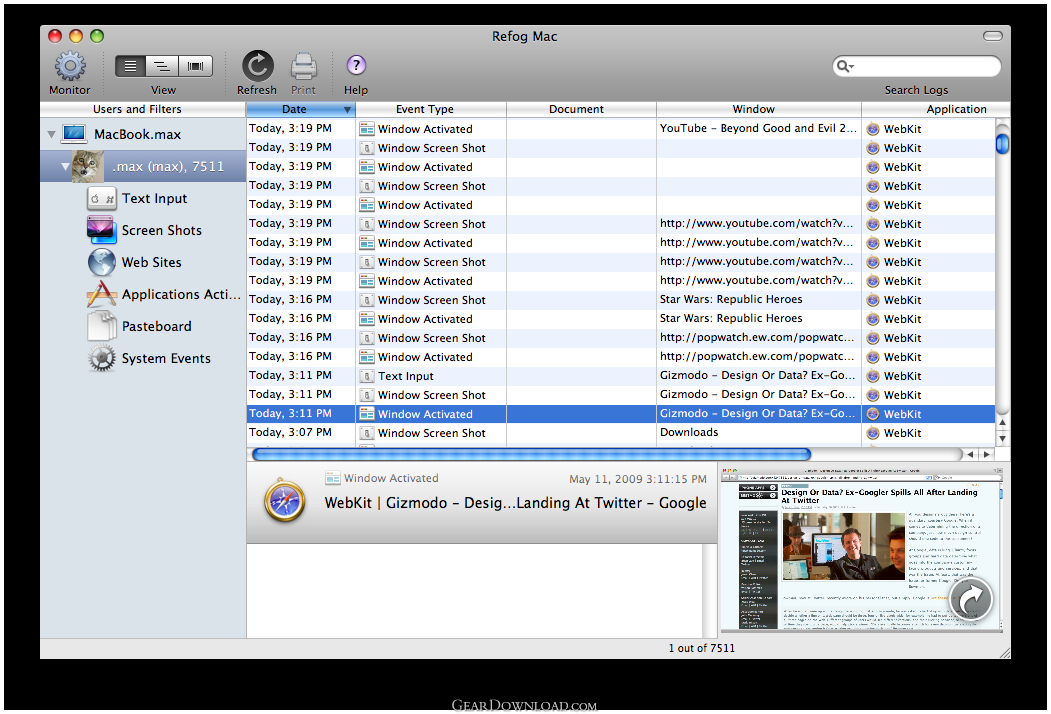Sort by the Date column header
This screenshot has width=1051, height=714.
[300, 109]
